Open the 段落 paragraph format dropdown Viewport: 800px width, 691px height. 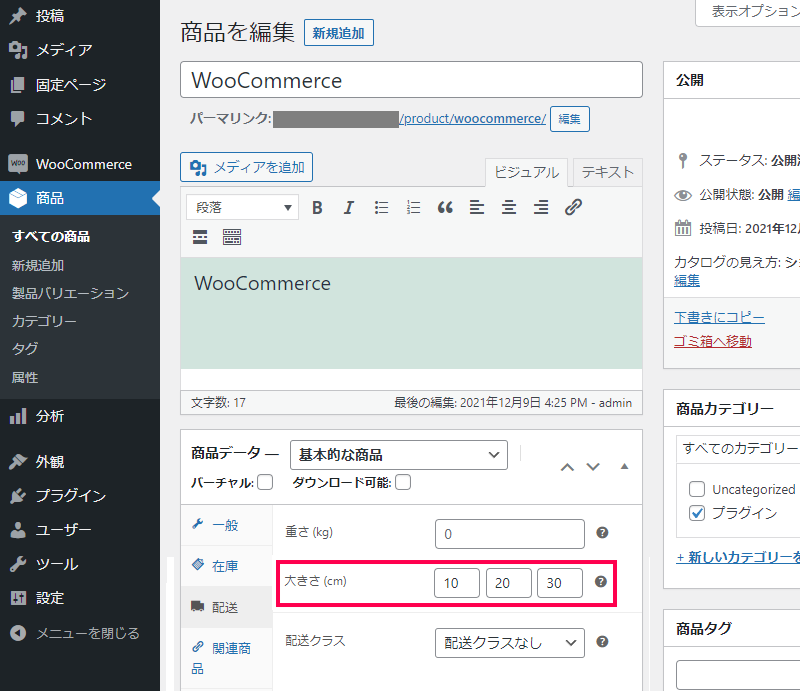click(242, 208)
